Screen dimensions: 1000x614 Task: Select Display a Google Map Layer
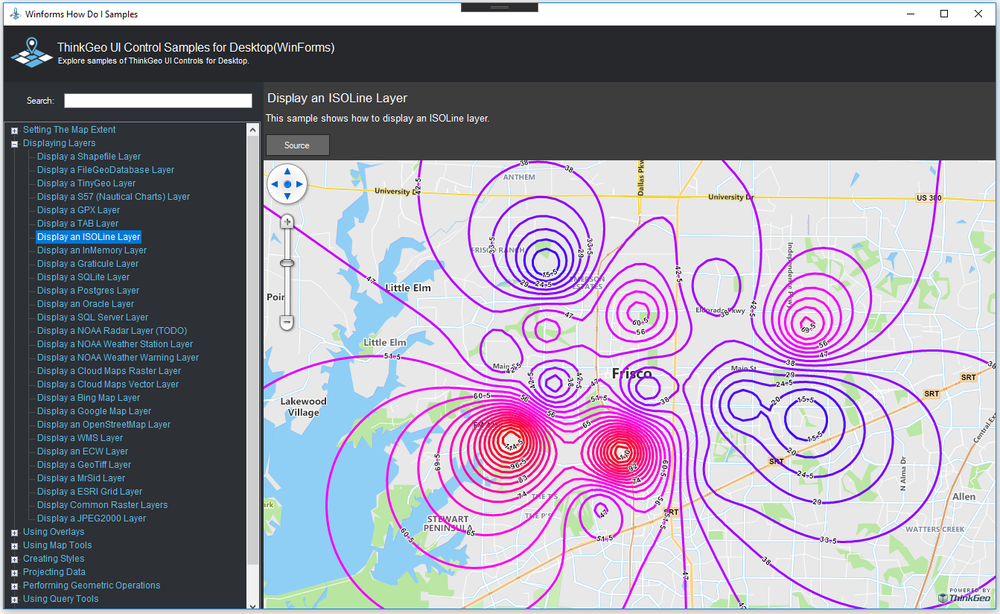pyautogui.click(x=94, y=411)
